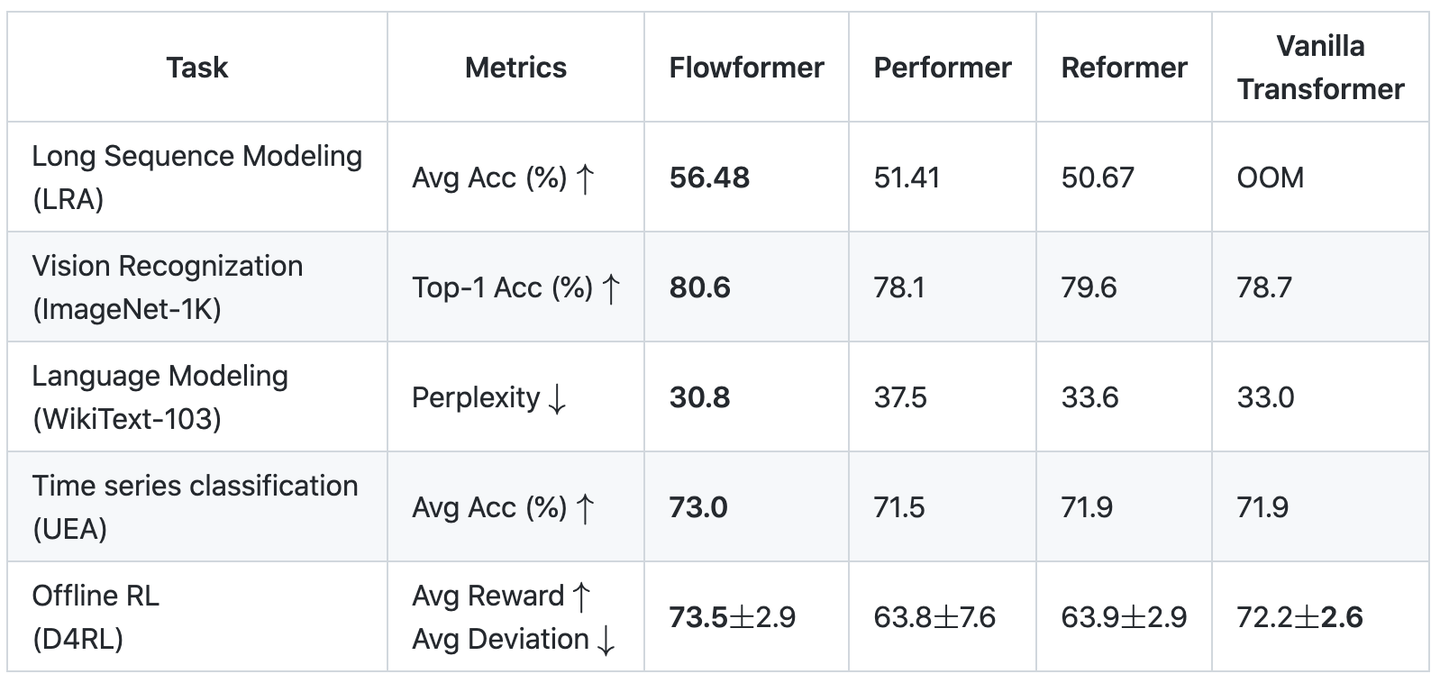1440x683 pixels.
Task: Click the Top-1 Acc (%) metric cell
Action: tap(516, 288)
